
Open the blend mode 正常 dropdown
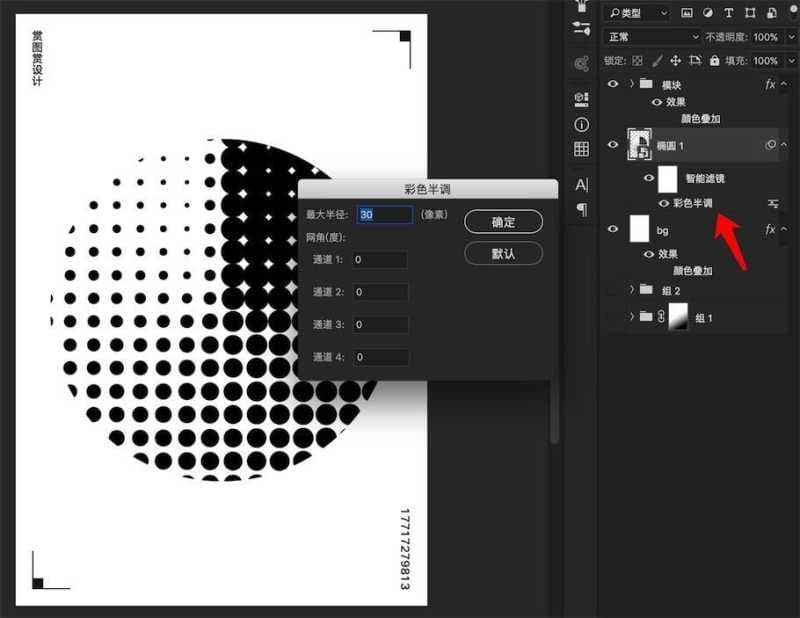click(x=652, y=37)
